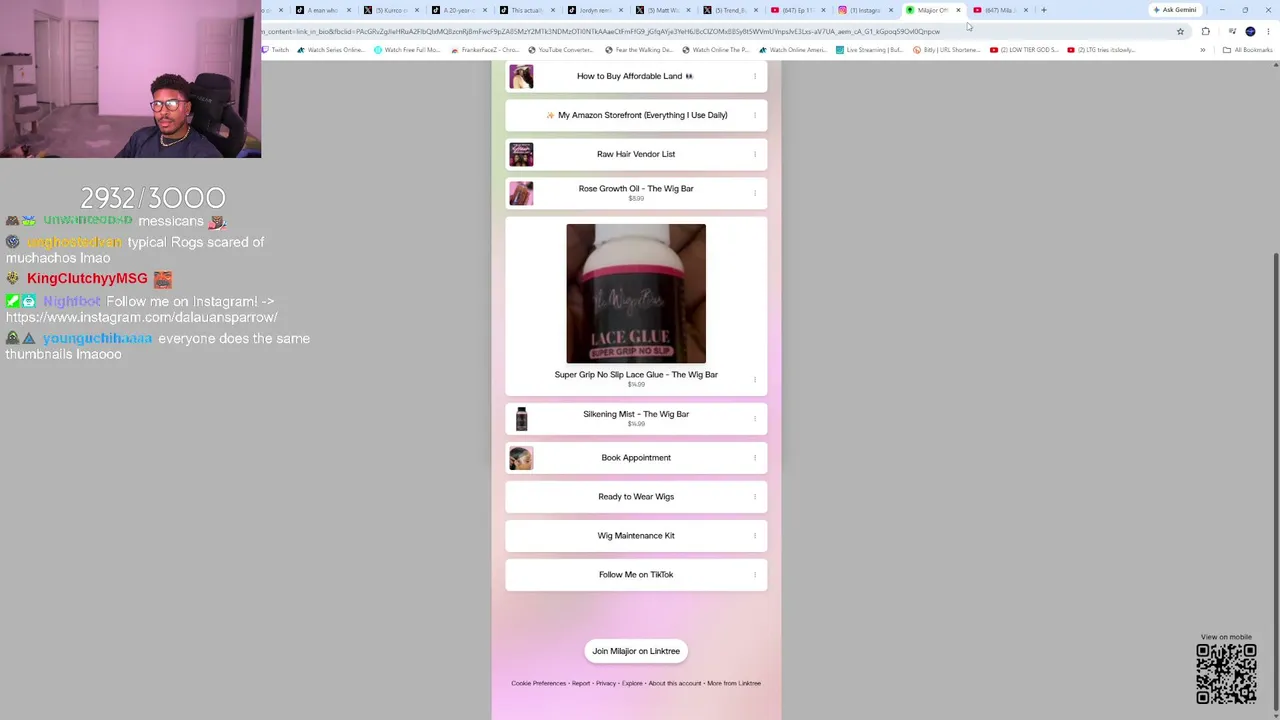Open the Fear the Walking Dead bookmark

pyautogui.click(x=638, y=50)
